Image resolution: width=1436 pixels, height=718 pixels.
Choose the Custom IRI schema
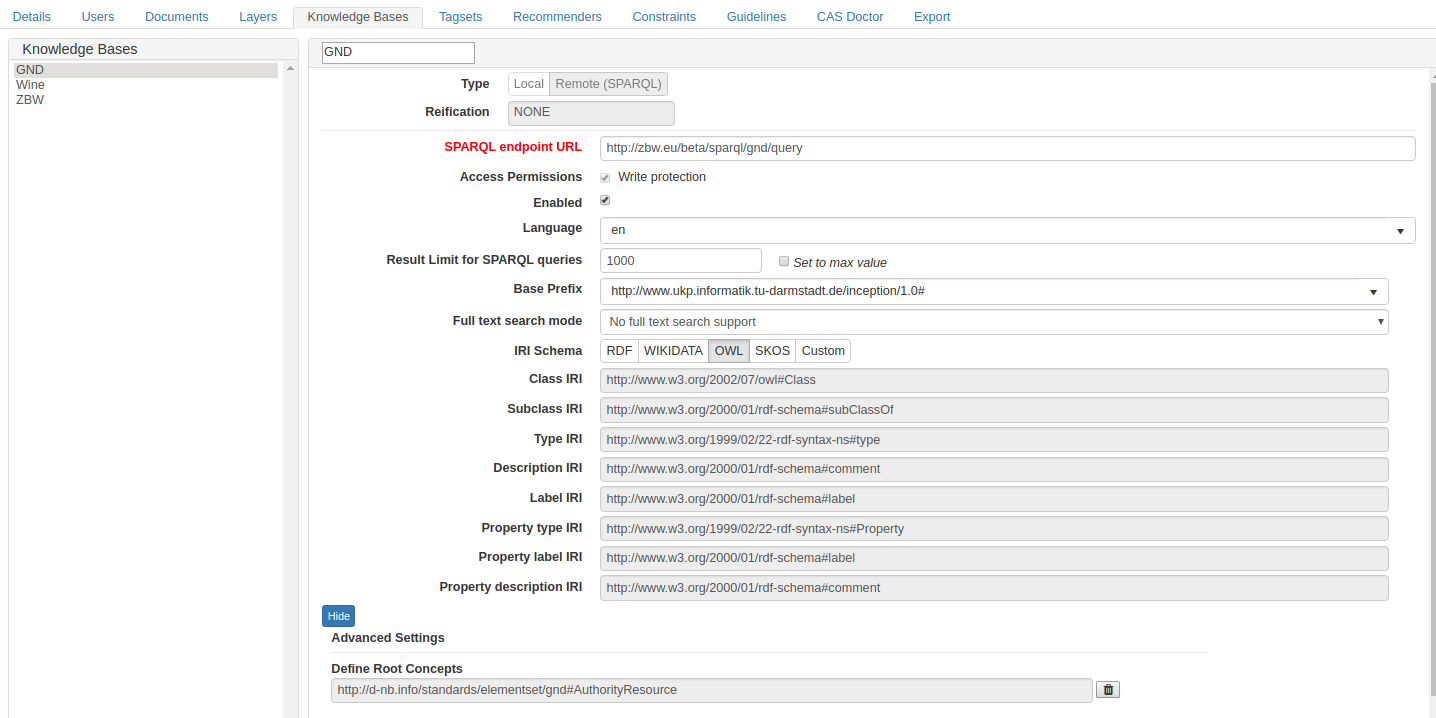pyautogui.click(x=822, y=350)
